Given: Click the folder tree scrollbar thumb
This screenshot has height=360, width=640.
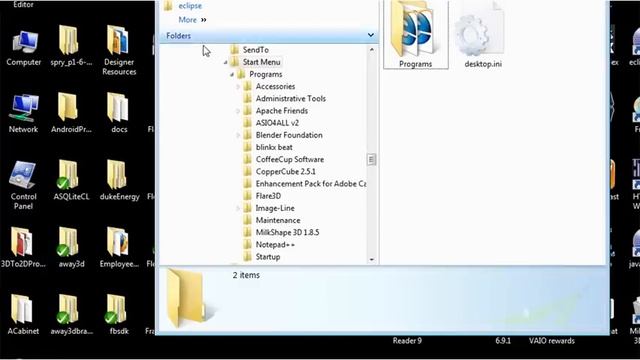Looking at the screenshot, I should (371, 159).
